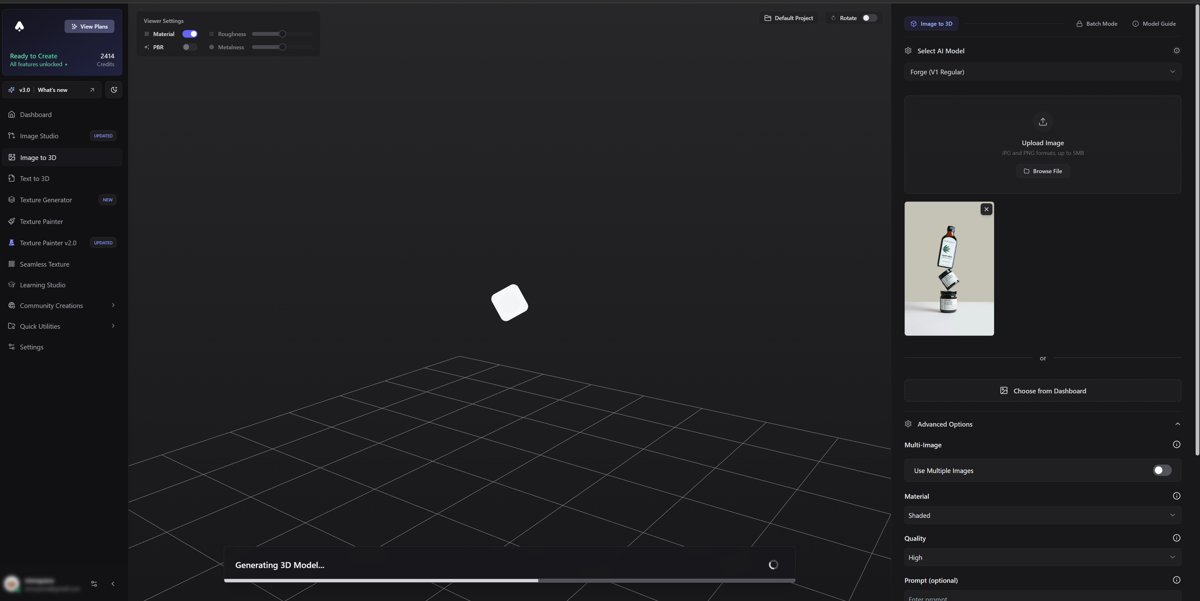Click the Texture Painter v2.0 icon

coord(11,243)
